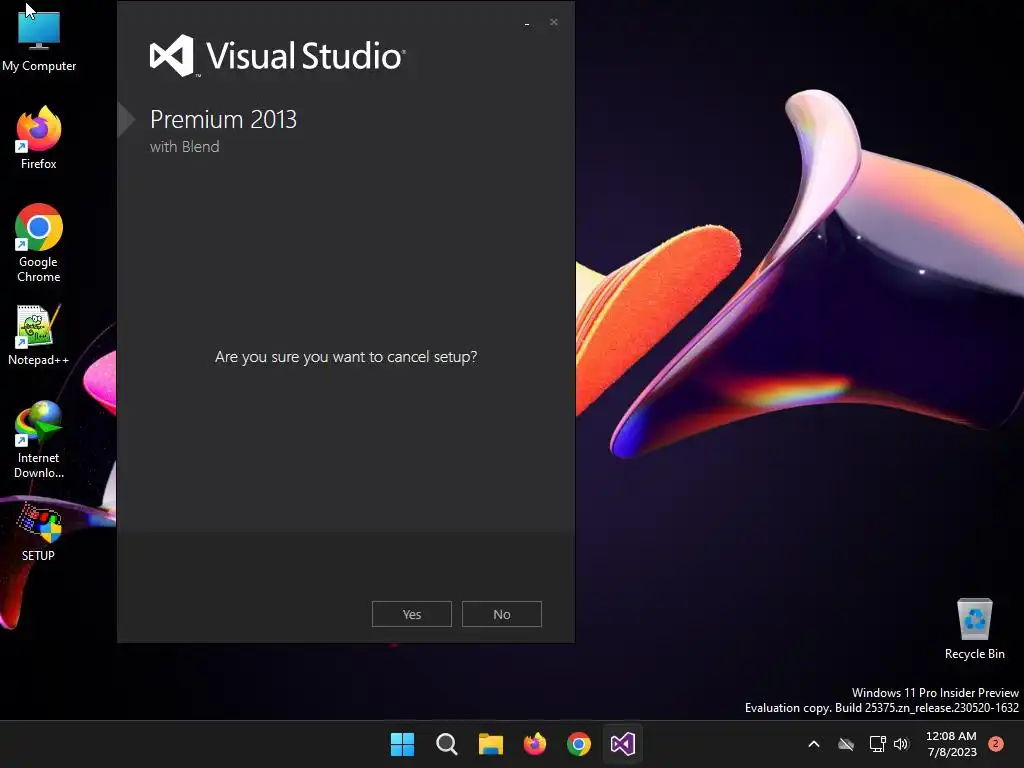Viewport: 1024px width, 768px height.
Task: Confirm cancel by clicking Yes
Action: [411, 614]
